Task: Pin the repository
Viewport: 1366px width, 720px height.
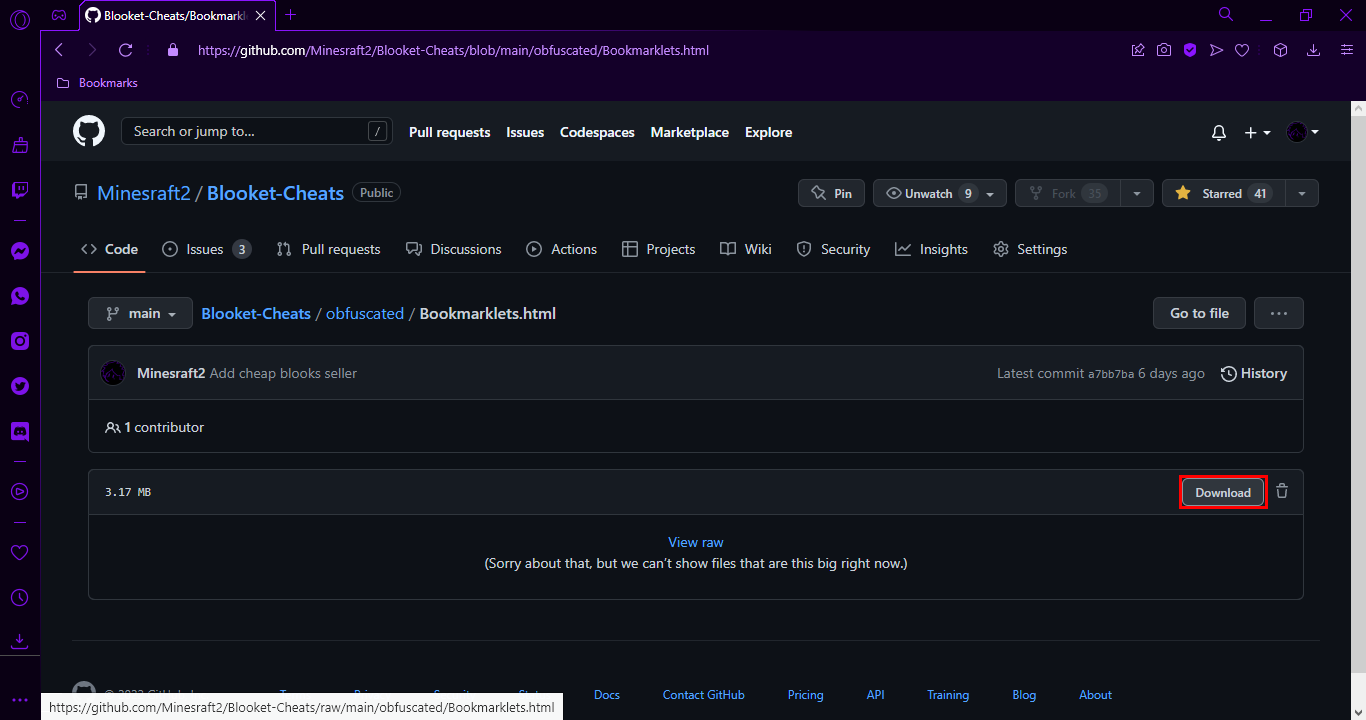Action: click(831, 193)
